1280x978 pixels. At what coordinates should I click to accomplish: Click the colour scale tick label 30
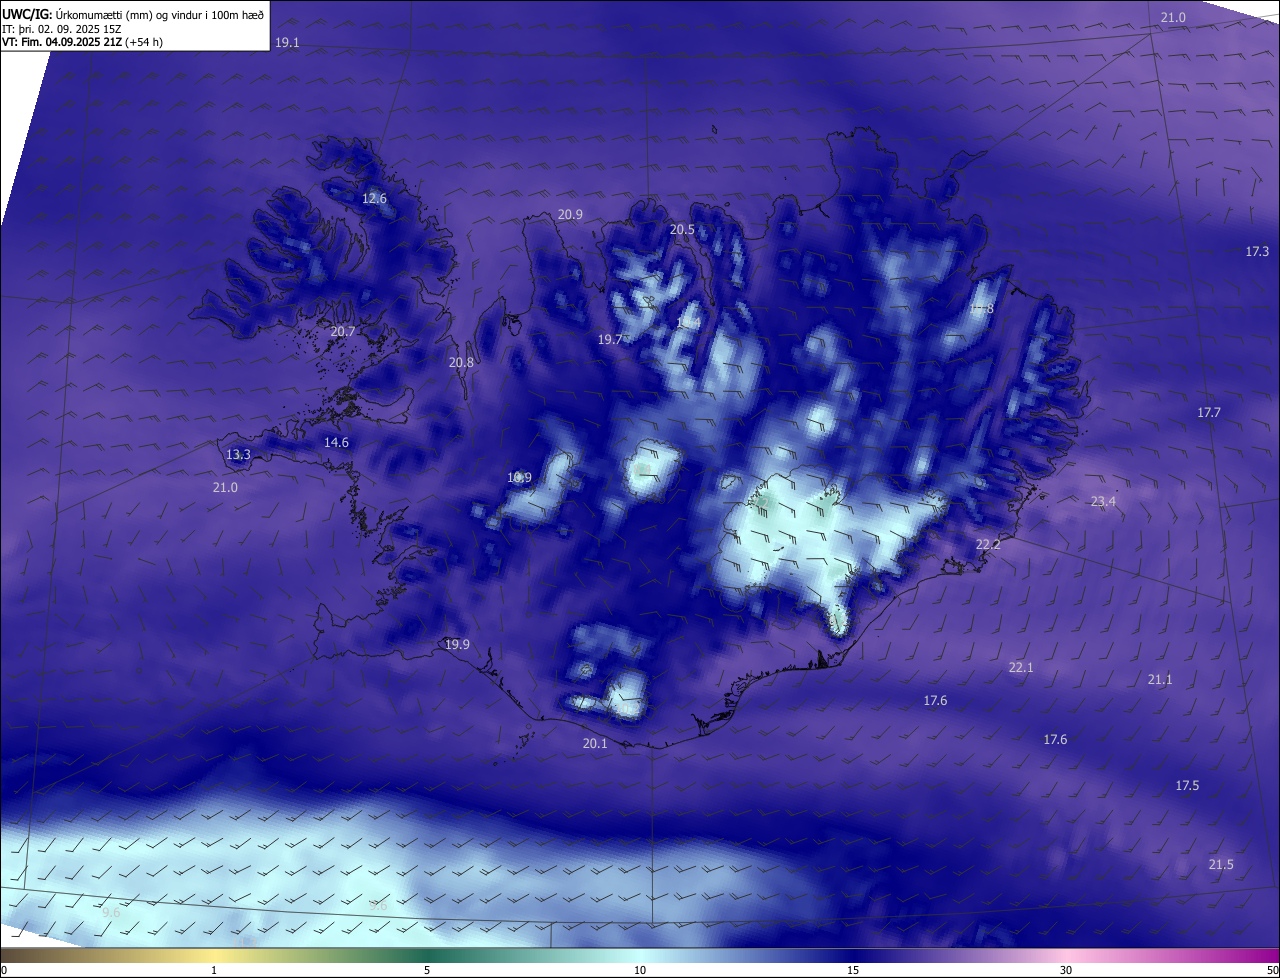click(x=1066, y=971)
